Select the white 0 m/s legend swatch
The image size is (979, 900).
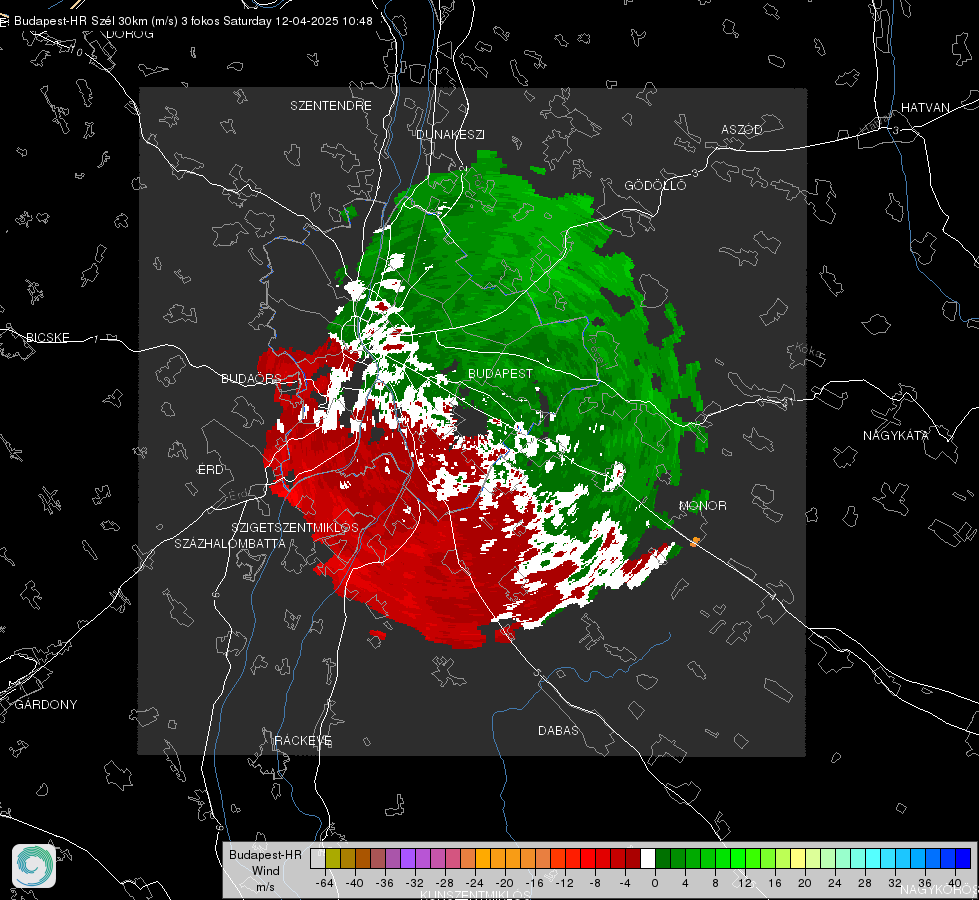click(x=647, y=858)
